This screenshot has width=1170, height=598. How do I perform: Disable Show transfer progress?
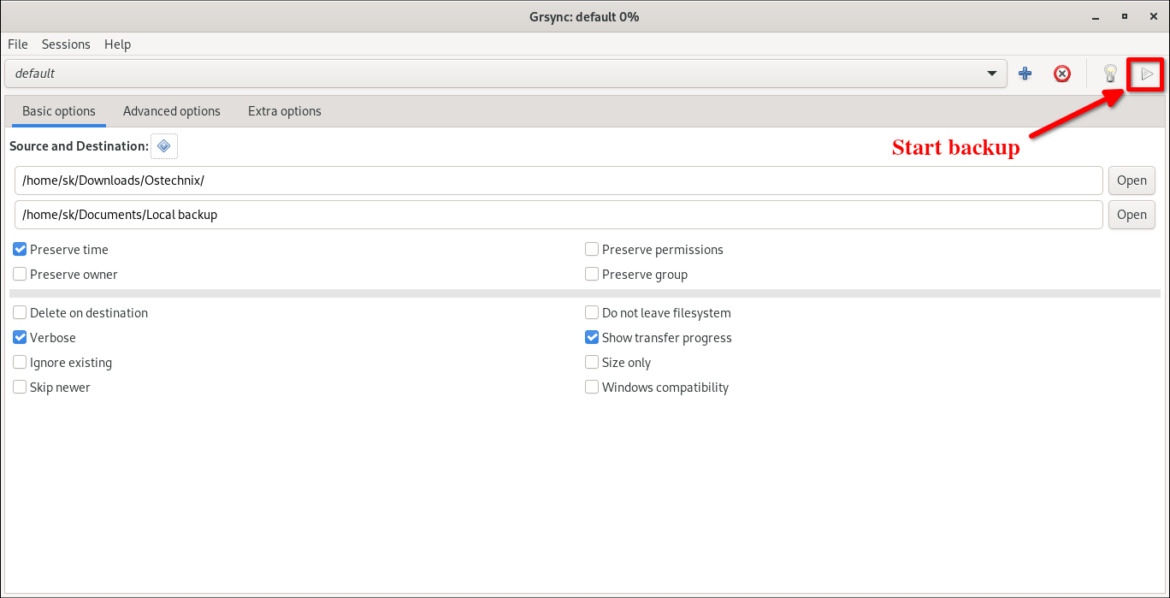click(591, 337)
